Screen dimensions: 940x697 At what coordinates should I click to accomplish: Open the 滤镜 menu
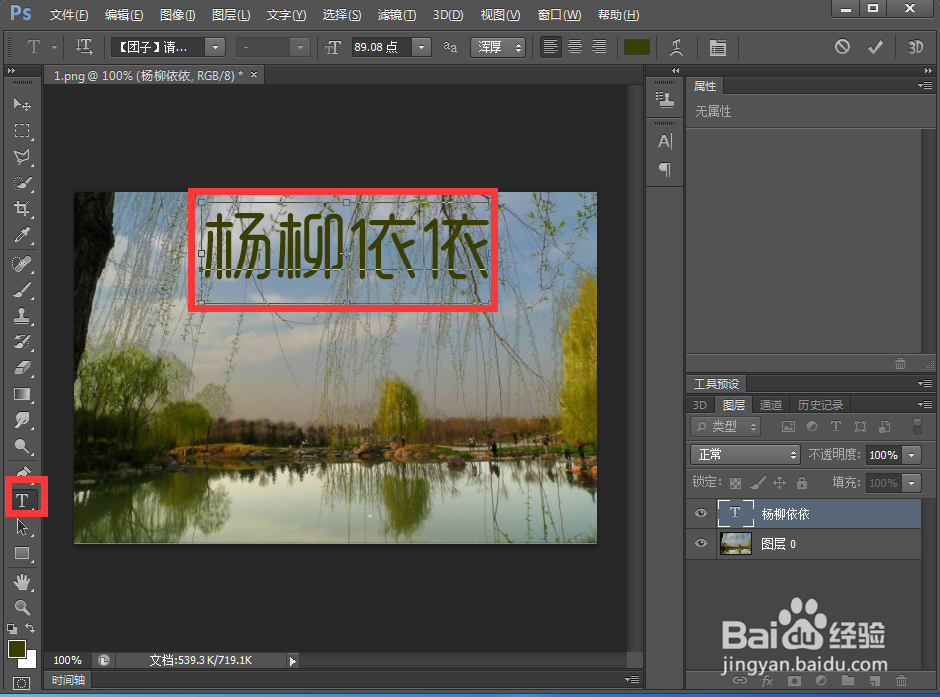click(396, 14)
